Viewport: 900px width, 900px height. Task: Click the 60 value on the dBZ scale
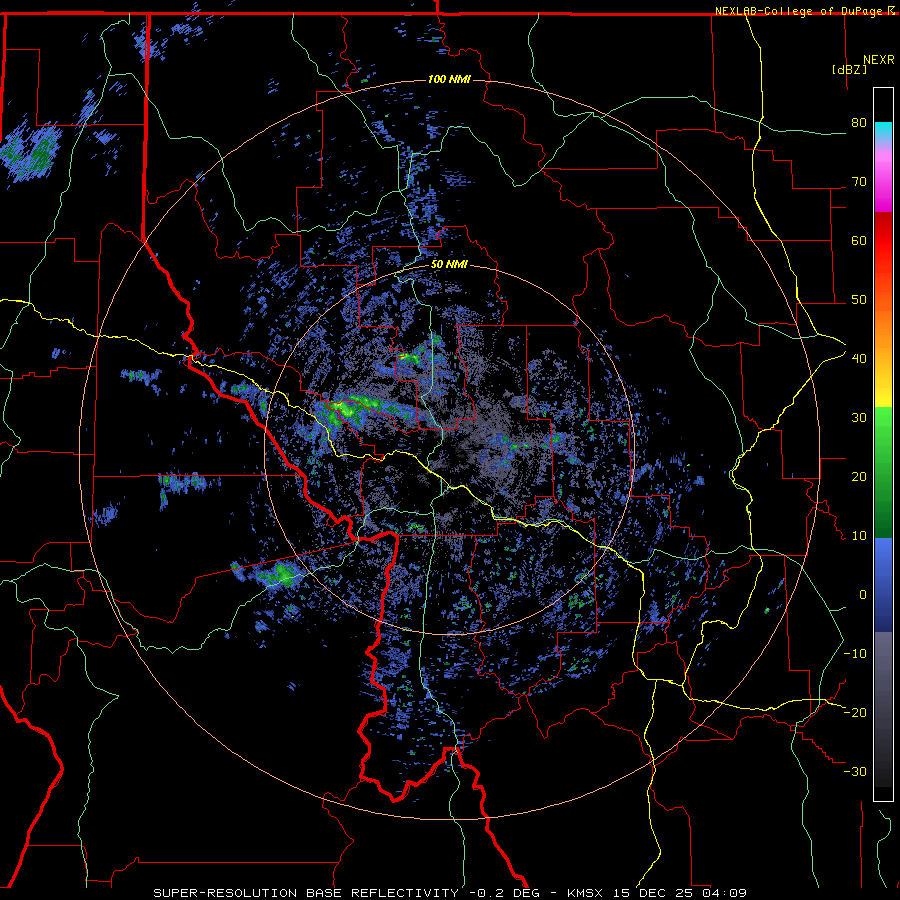pyautogui.click(x=859, y=240)
